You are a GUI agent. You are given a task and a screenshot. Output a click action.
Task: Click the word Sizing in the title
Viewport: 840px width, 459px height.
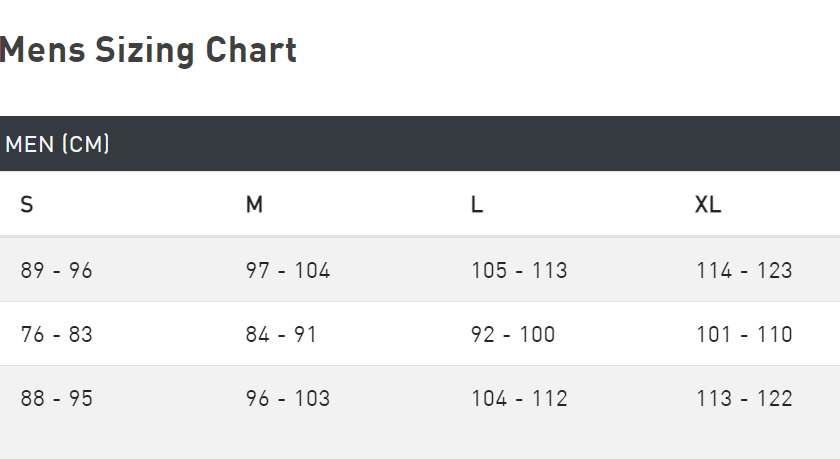145,51
